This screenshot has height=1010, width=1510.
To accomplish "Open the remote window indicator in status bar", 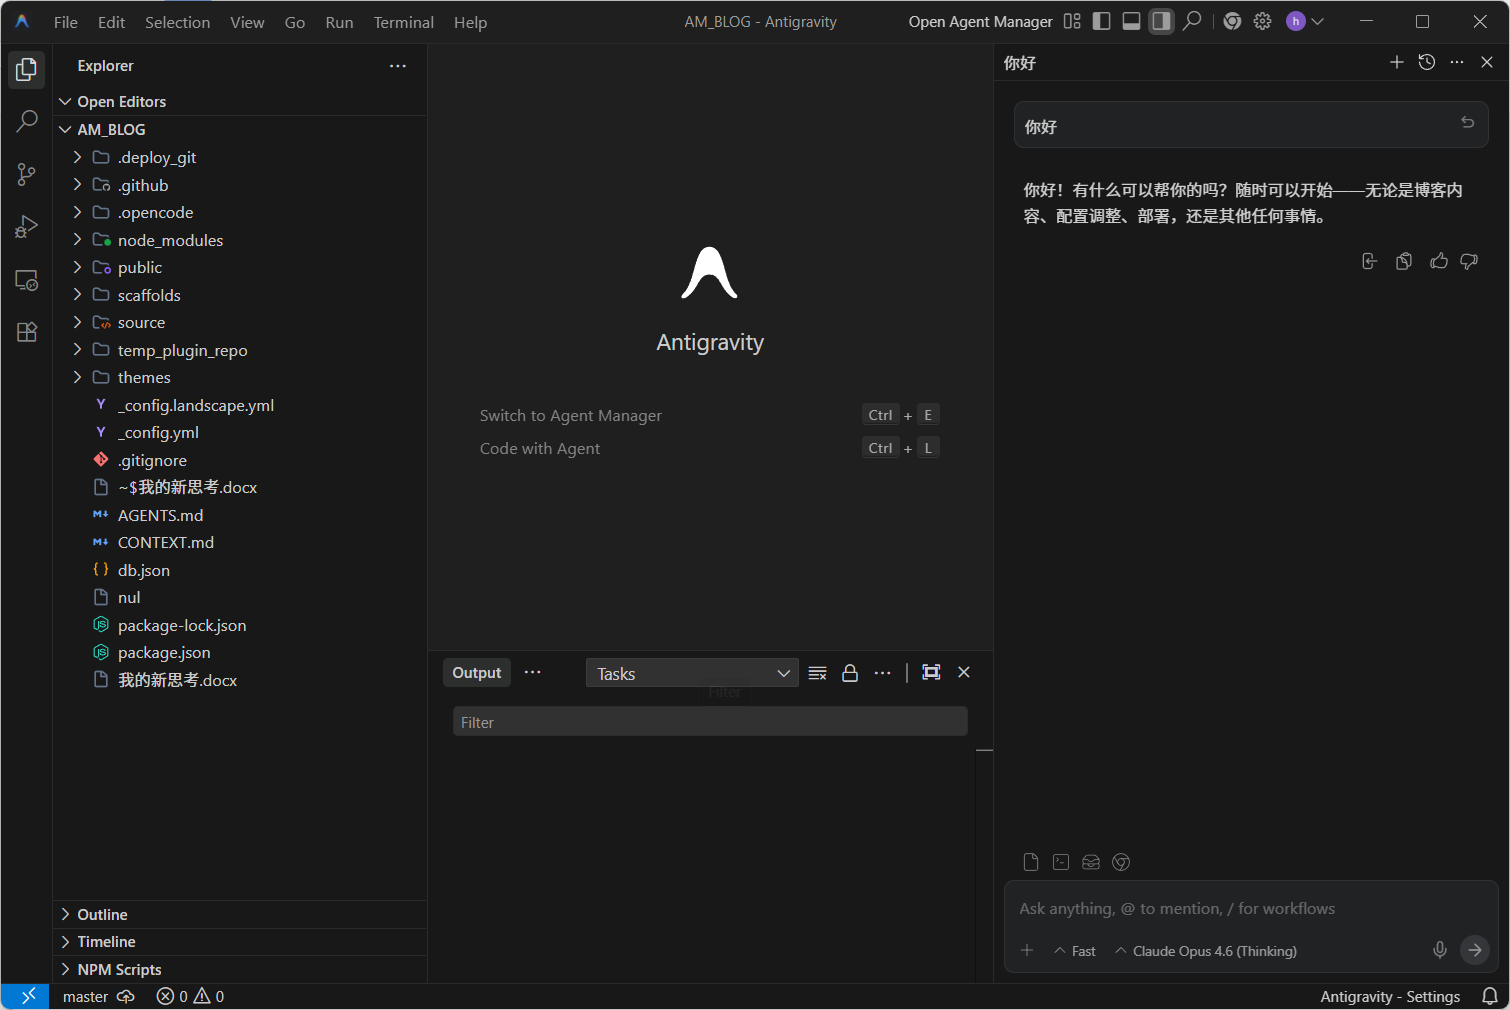I will tap(25, 997).
